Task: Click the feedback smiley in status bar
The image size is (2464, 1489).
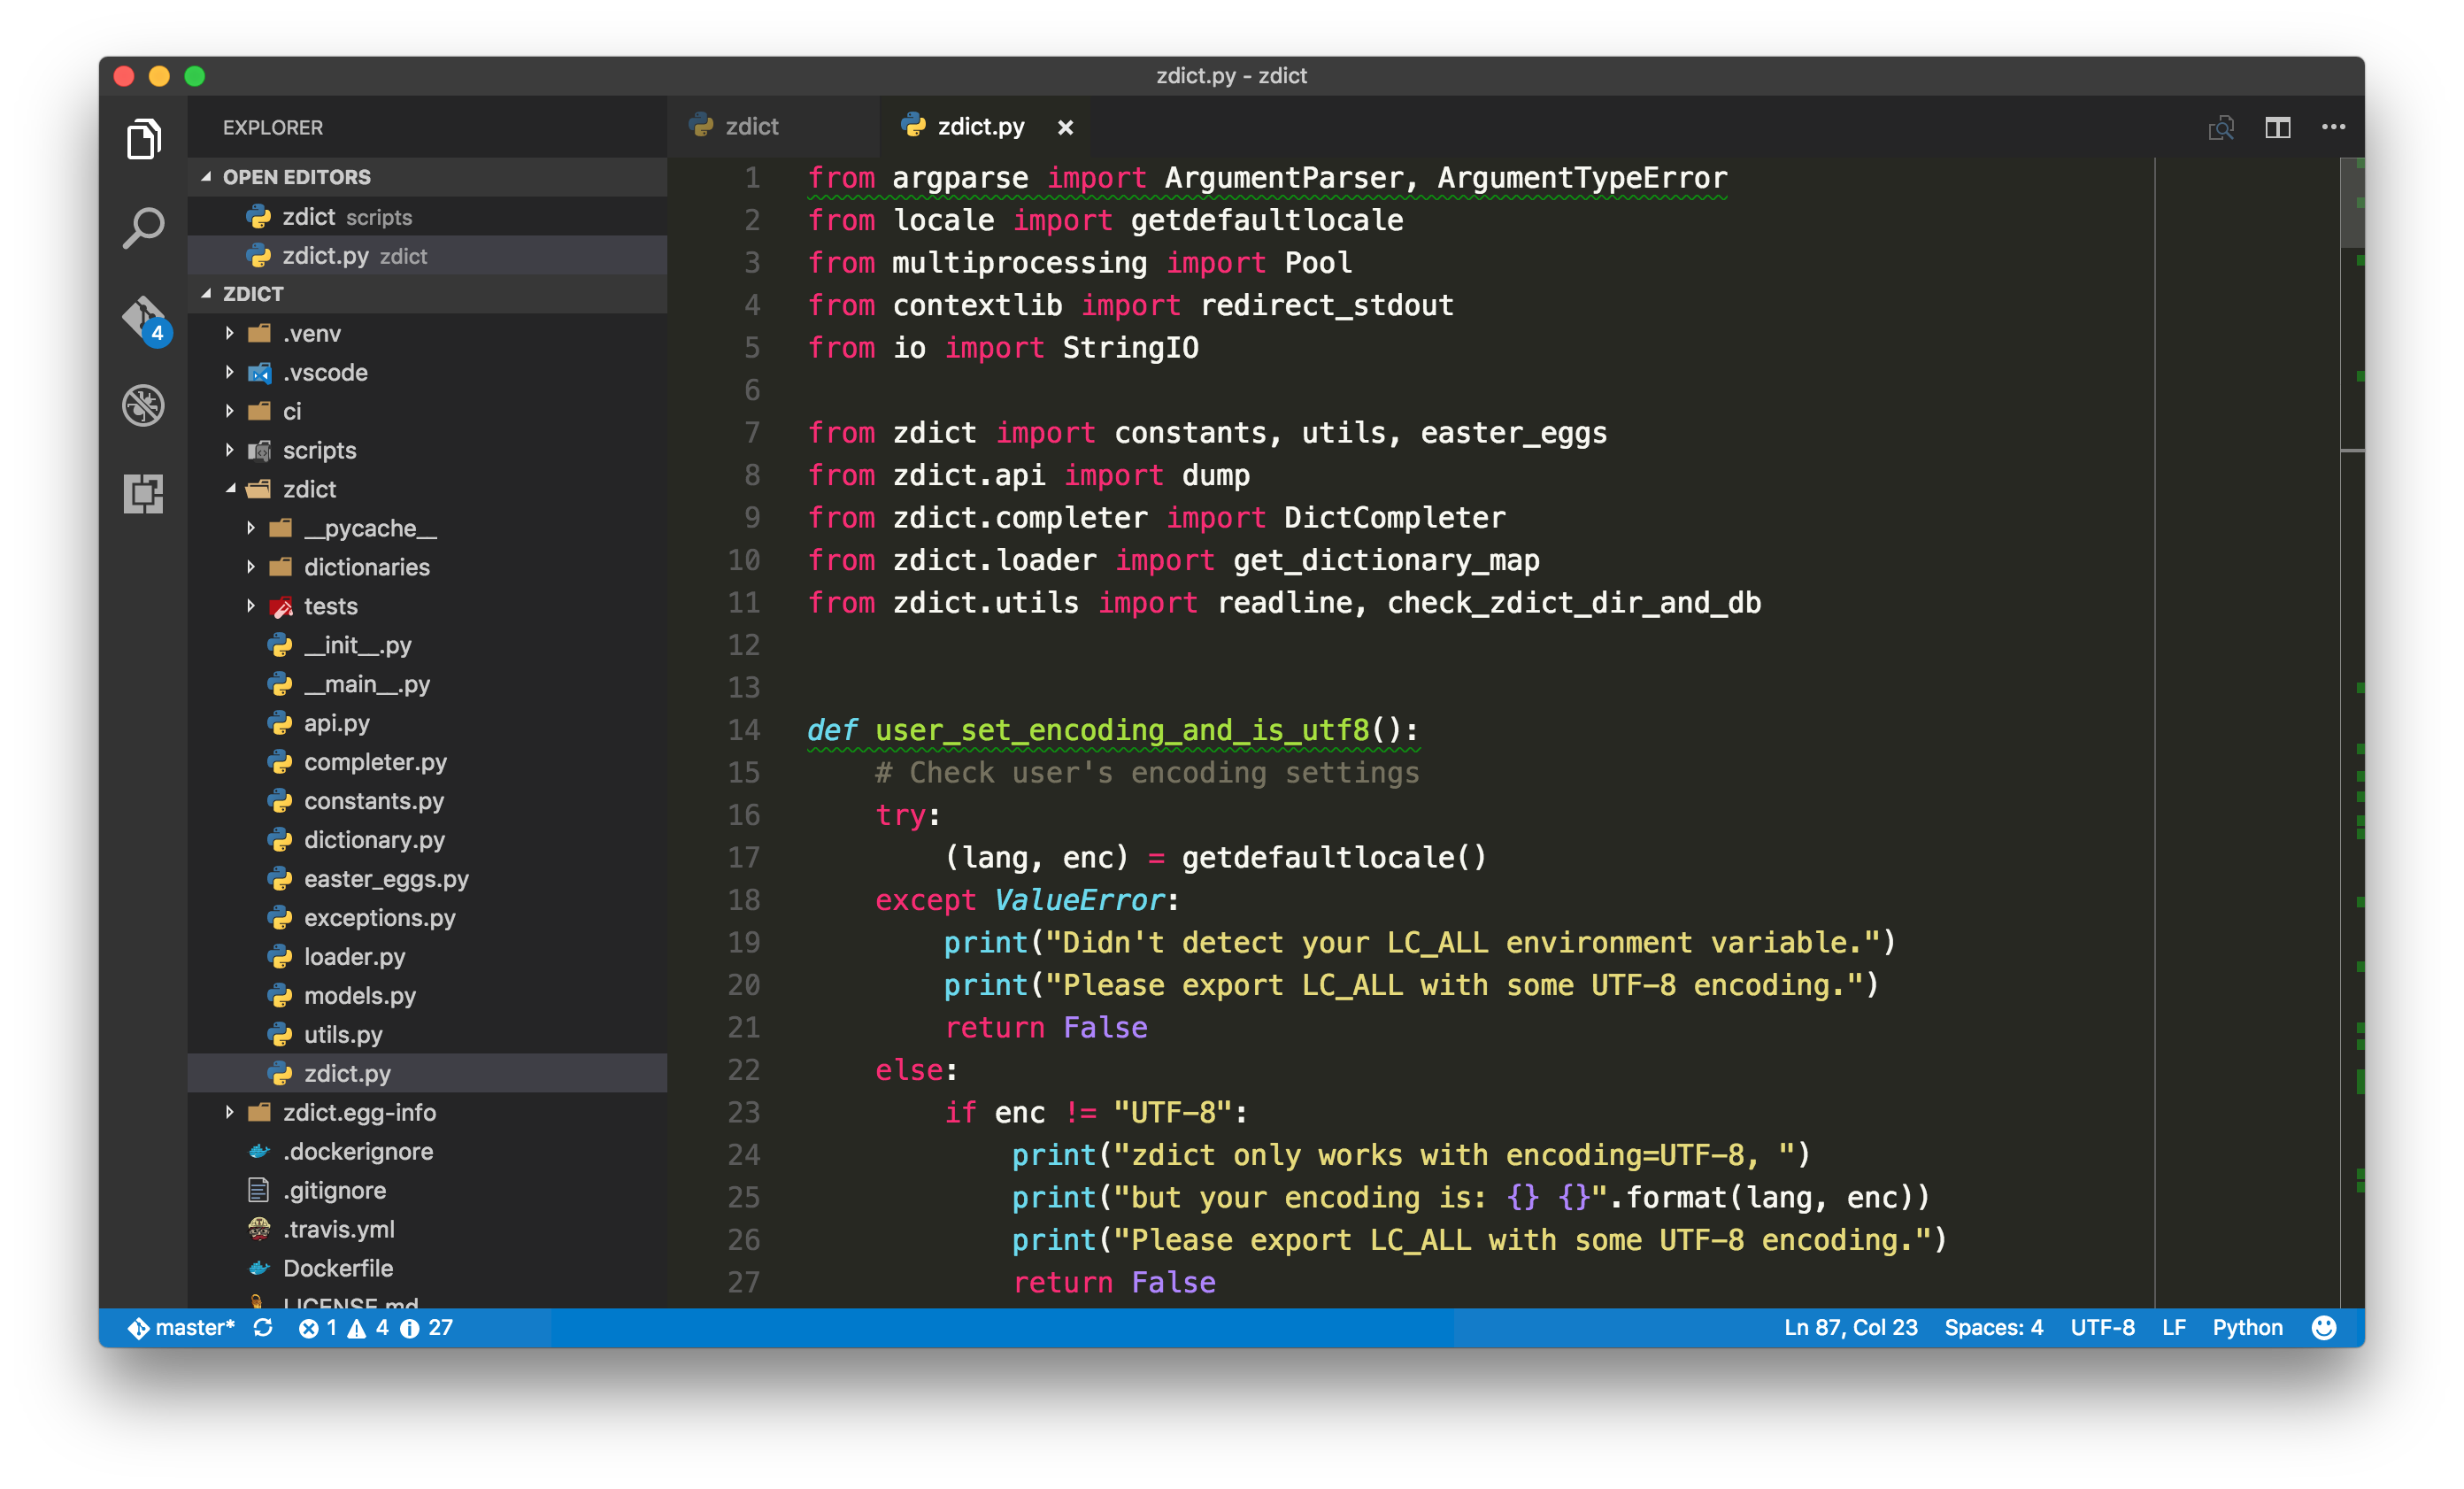Action: tap(2324, 1328)
